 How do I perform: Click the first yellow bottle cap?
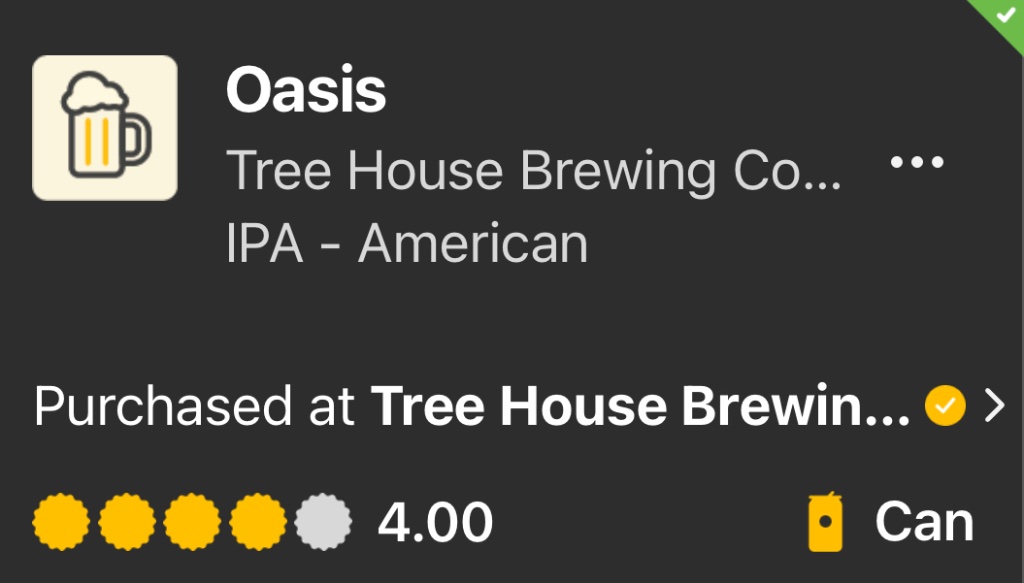(x=62, y=523)
